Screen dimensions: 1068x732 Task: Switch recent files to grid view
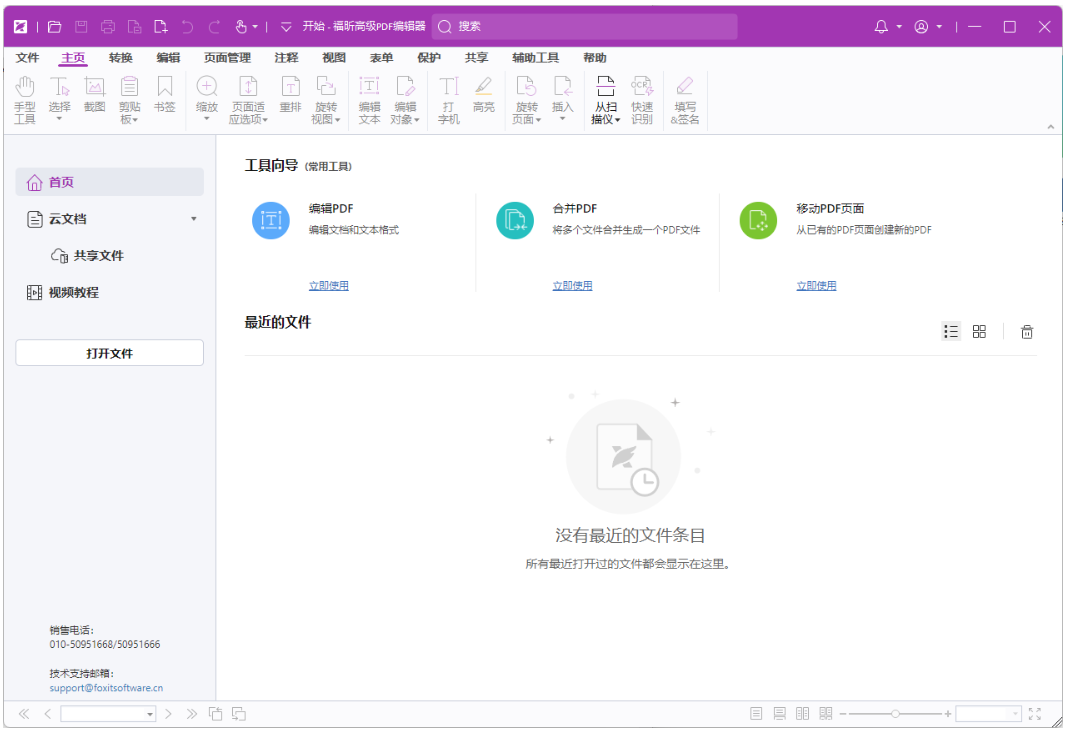[x=979, y=332]
